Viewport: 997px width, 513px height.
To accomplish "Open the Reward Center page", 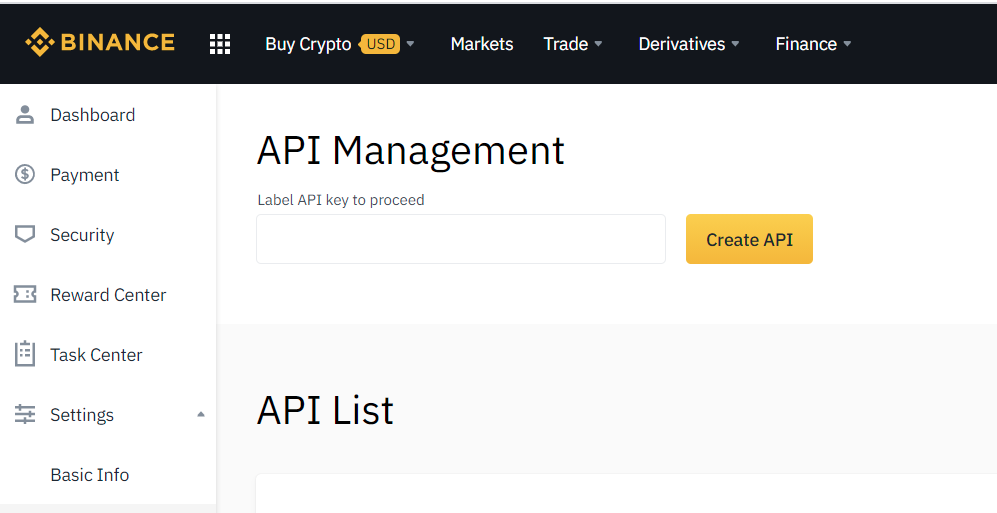I will (x=108, y=295).
